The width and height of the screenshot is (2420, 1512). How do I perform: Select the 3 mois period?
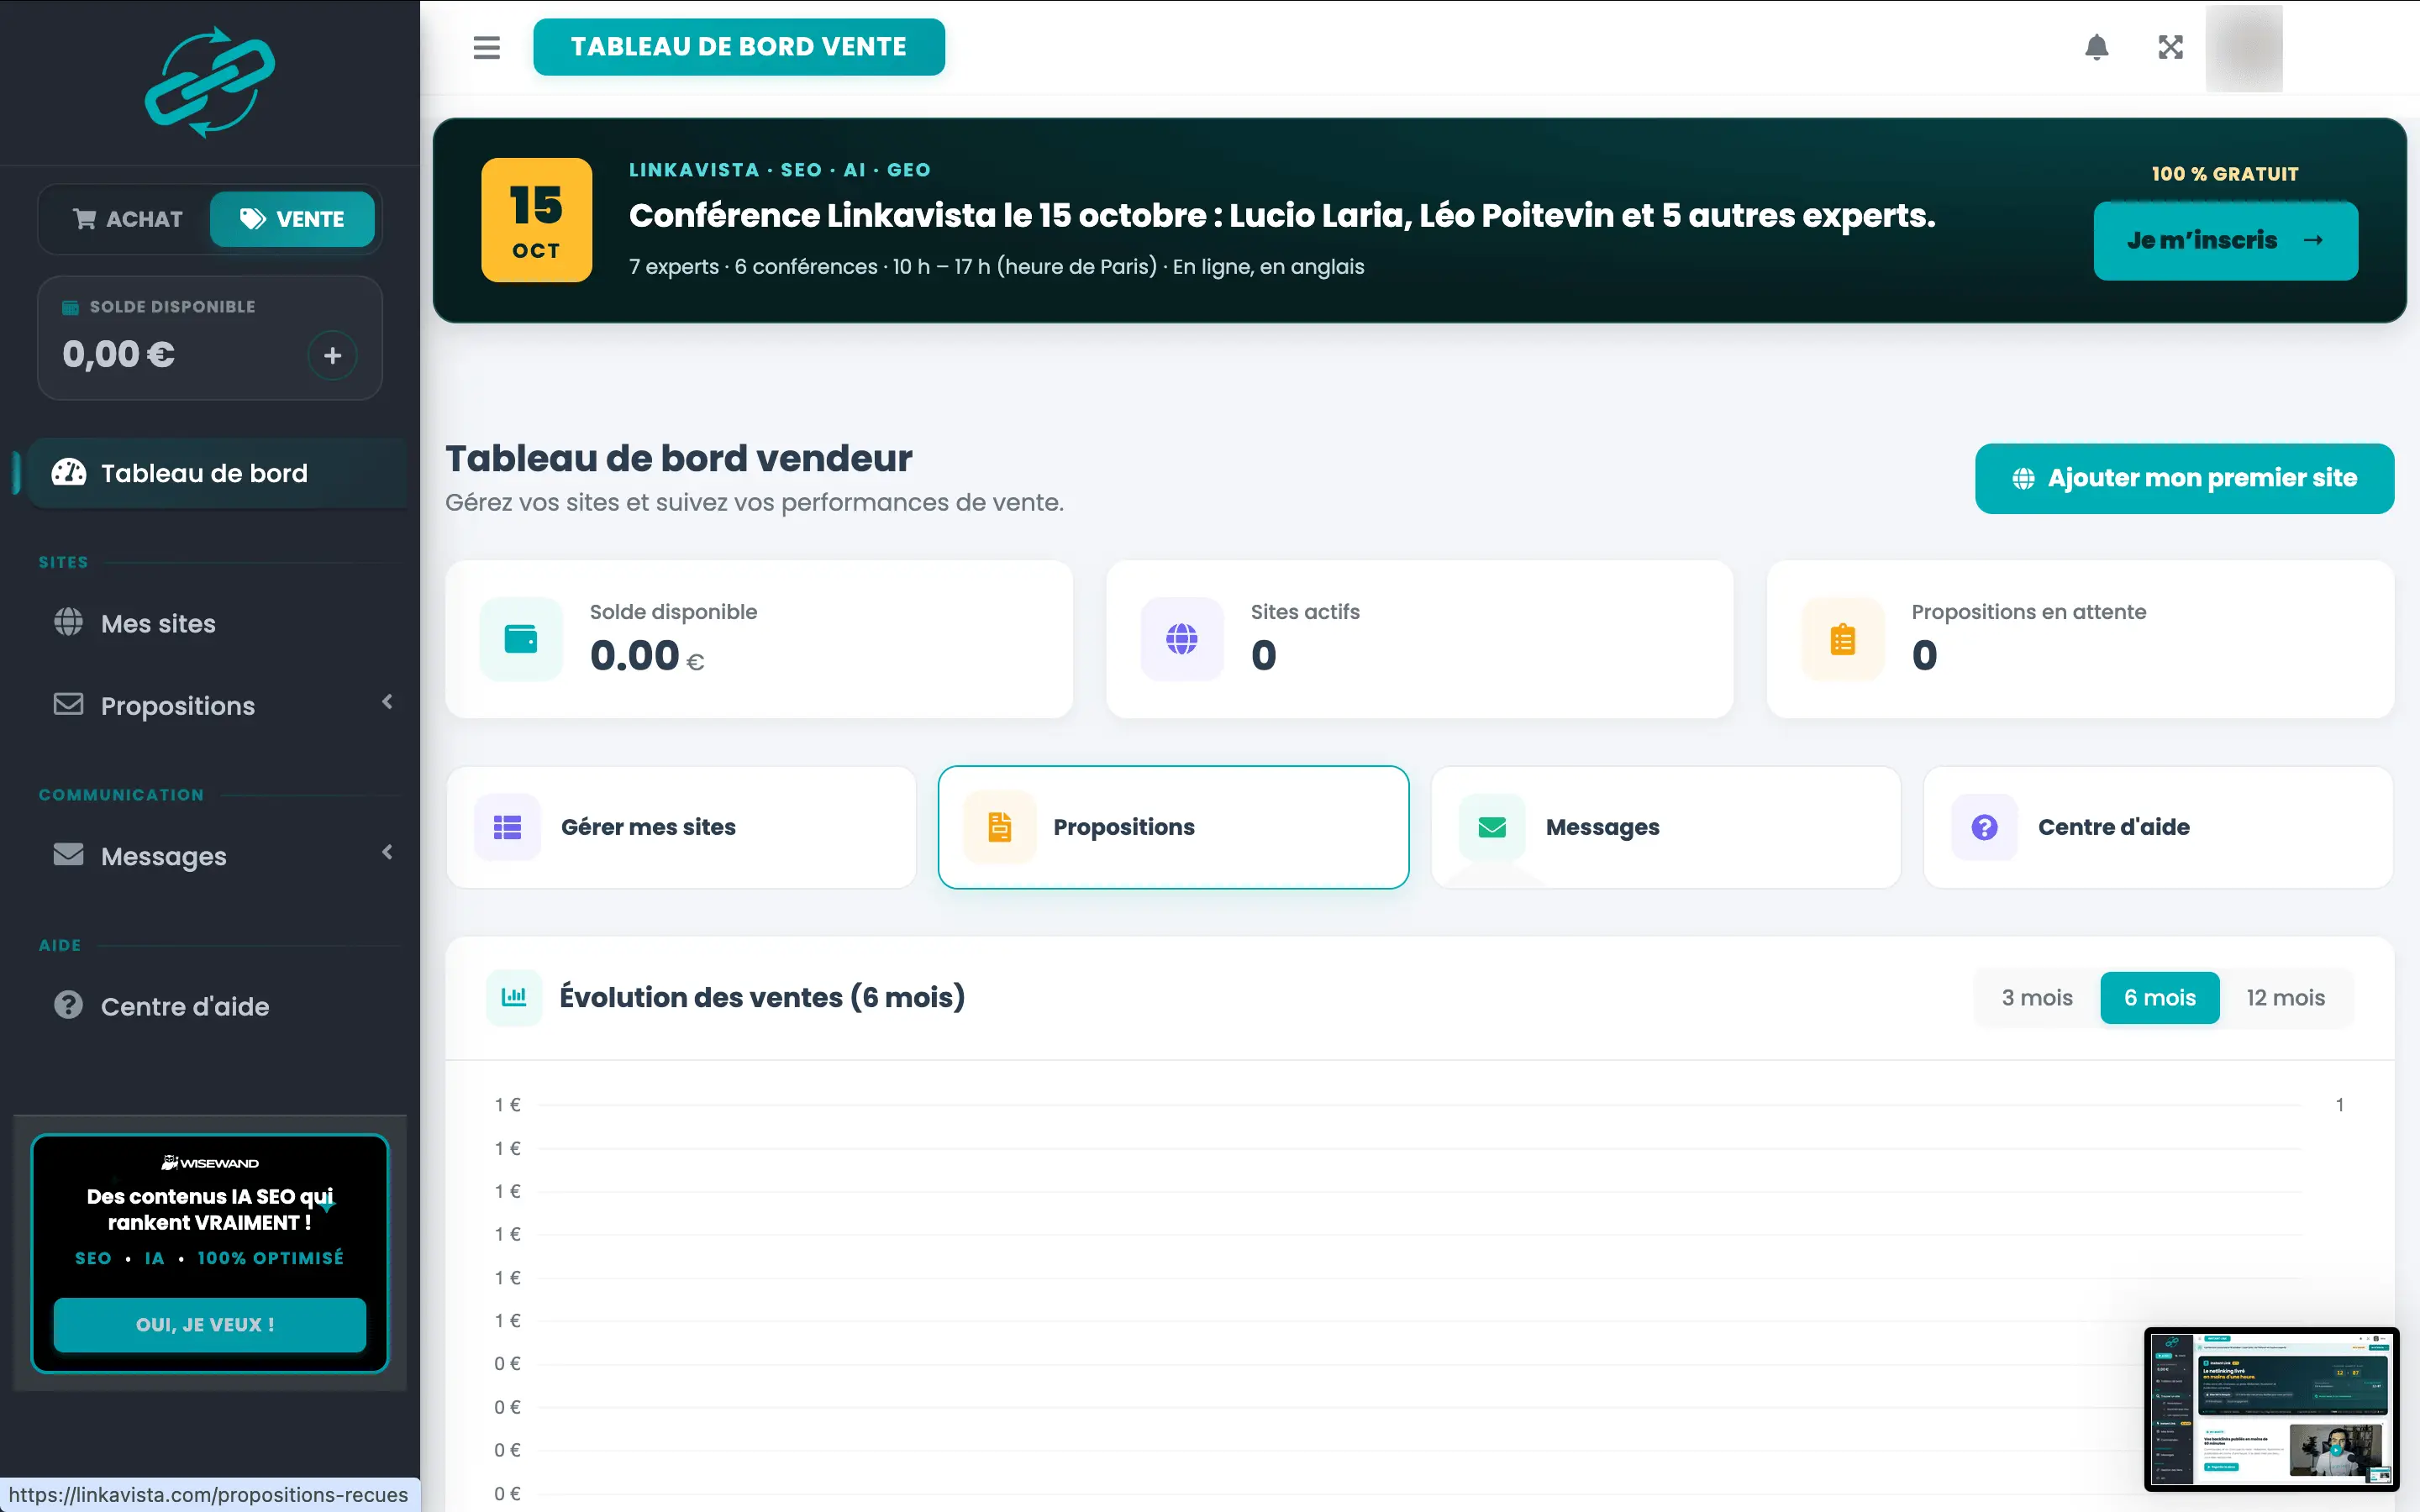(x=2037, y=998)
